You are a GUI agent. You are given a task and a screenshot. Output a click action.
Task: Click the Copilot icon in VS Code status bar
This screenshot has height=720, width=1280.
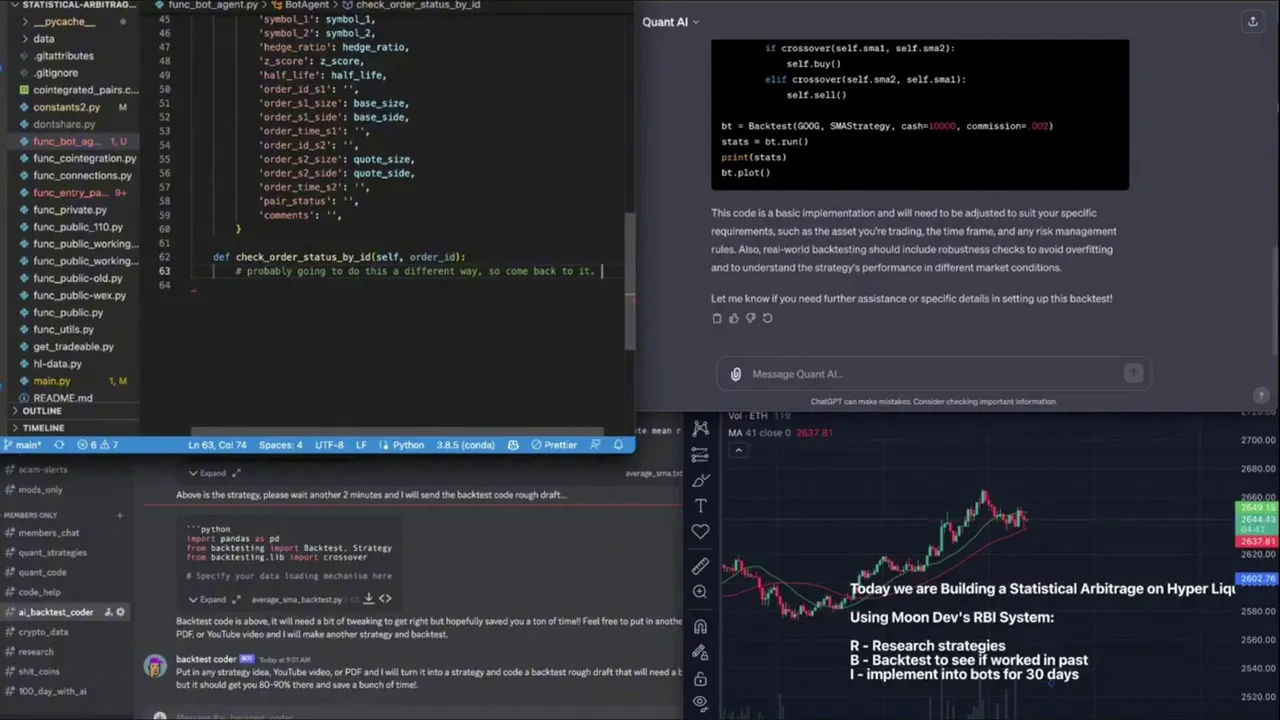coord(513,445)
